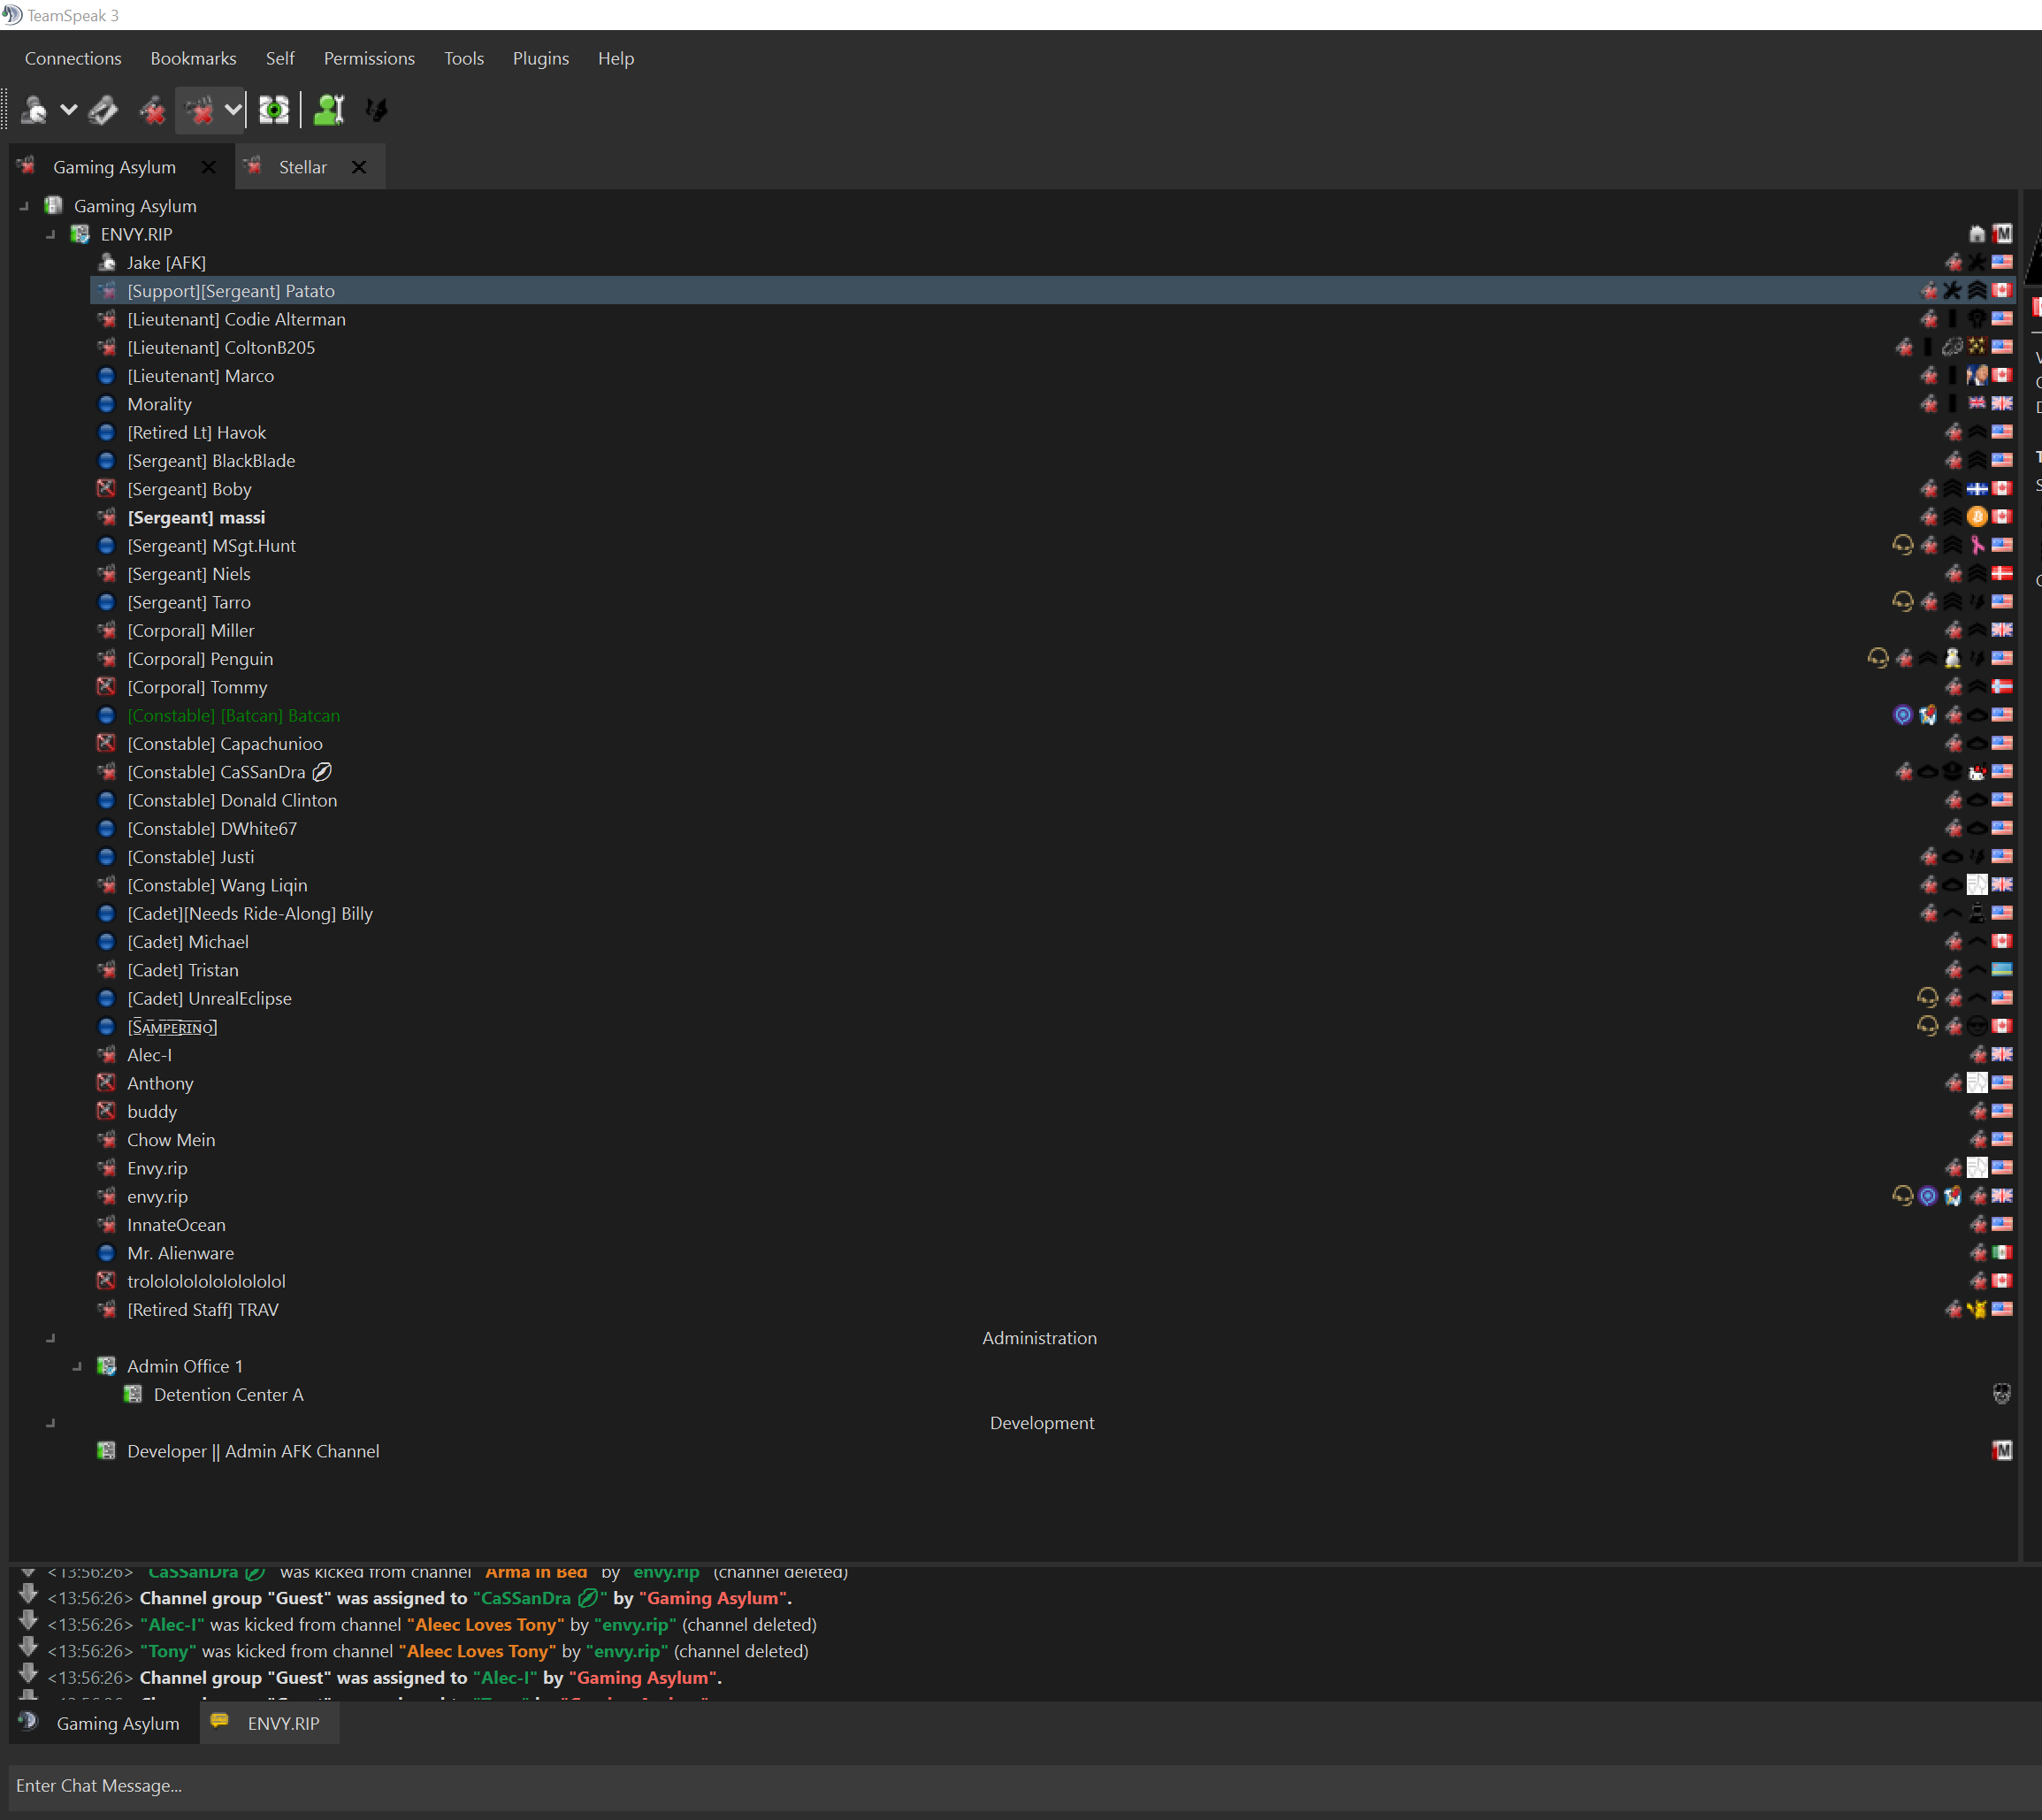Image resolution: width=2042 pixels, height=1820 pixels.
Task: Open the away status dropdown arrow
Action: pos(69,110)
